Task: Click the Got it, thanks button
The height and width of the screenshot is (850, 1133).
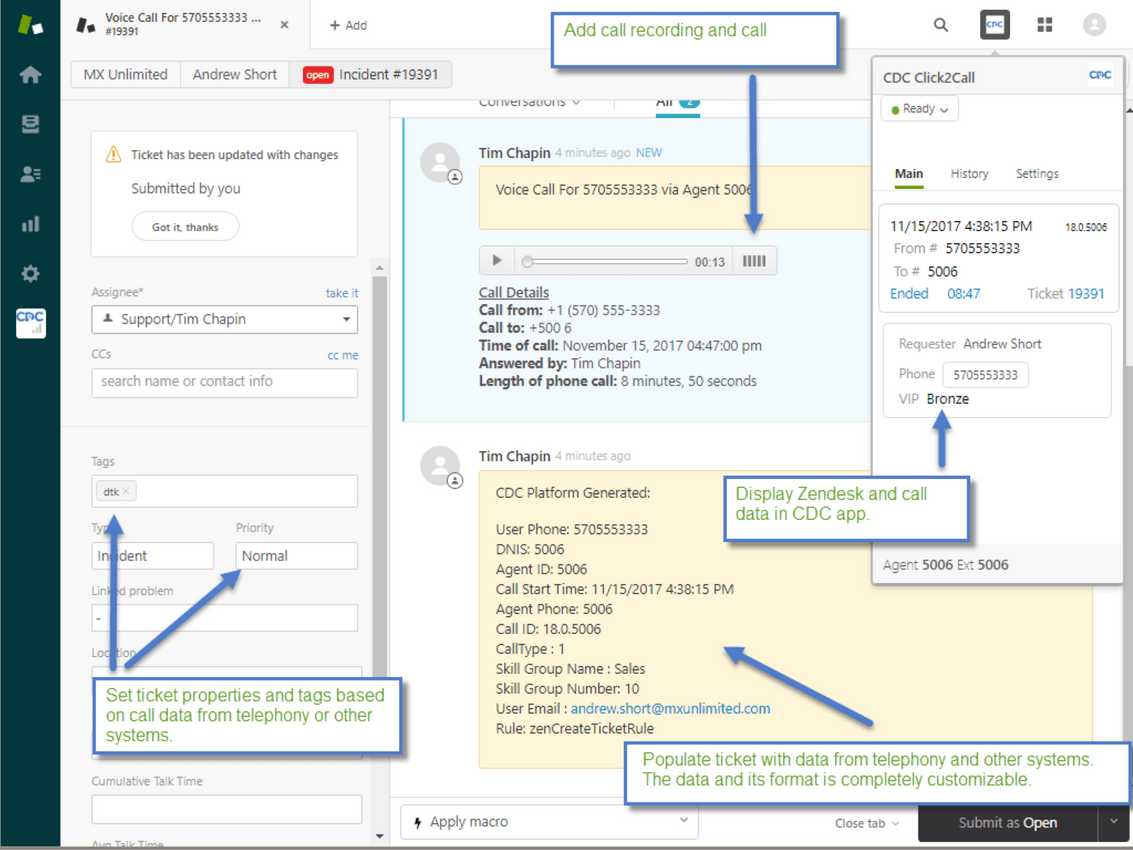Action: (185, 226)
